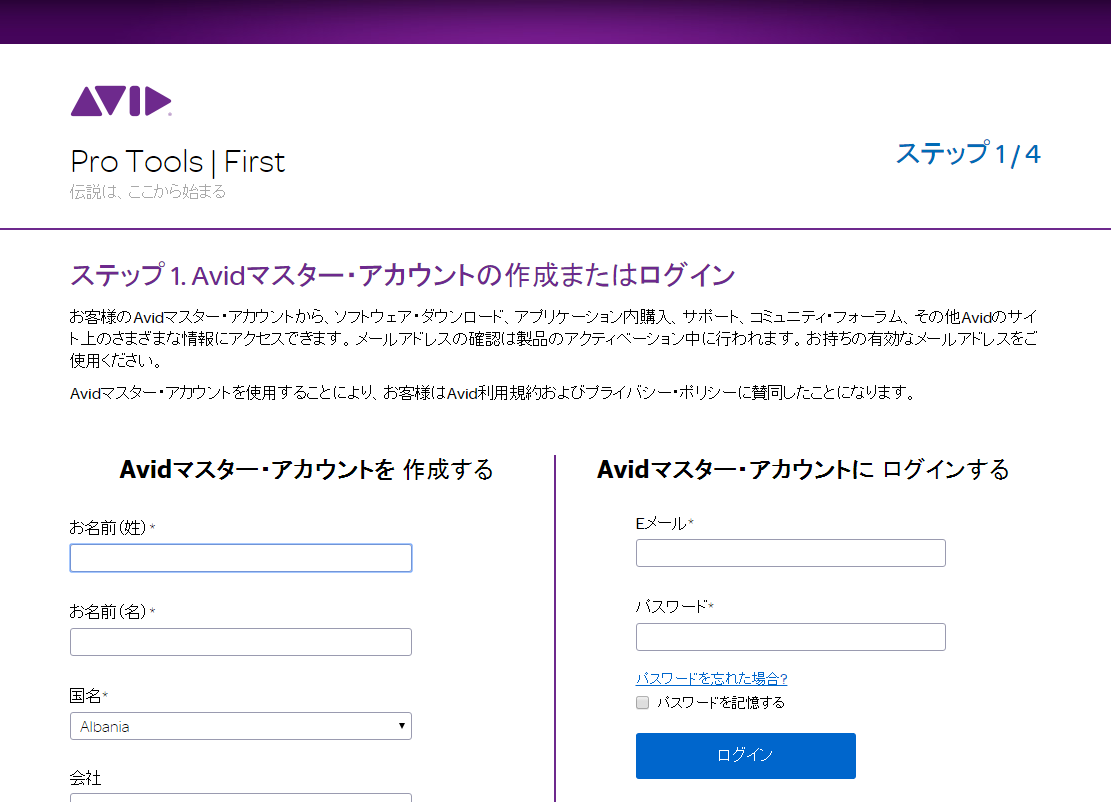Click the ステップ 1/4 step indicator
This screenshot has width=1111, height=802.
pyautogui.click(x=968, y=154)
